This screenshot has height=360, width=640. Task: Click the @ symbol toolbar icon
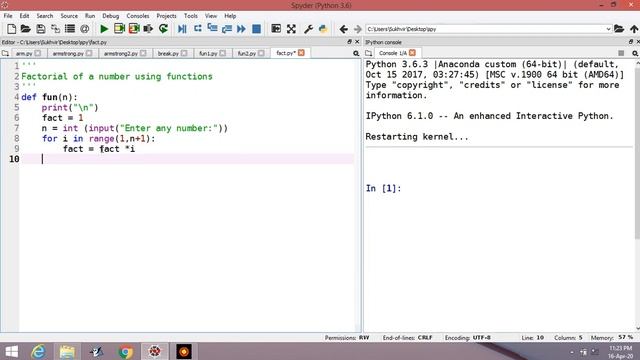tap(84, 29)
